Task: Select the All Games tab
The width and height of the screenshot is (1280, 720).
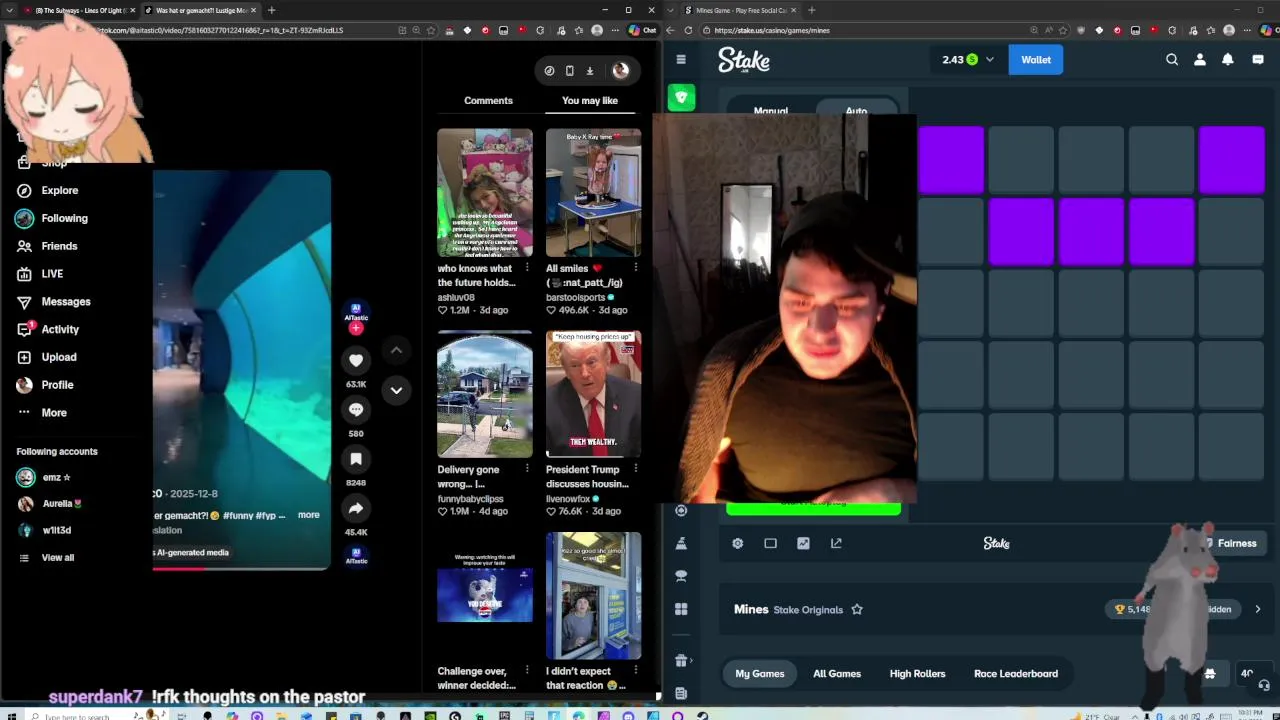Action: [x=837, y=673]
